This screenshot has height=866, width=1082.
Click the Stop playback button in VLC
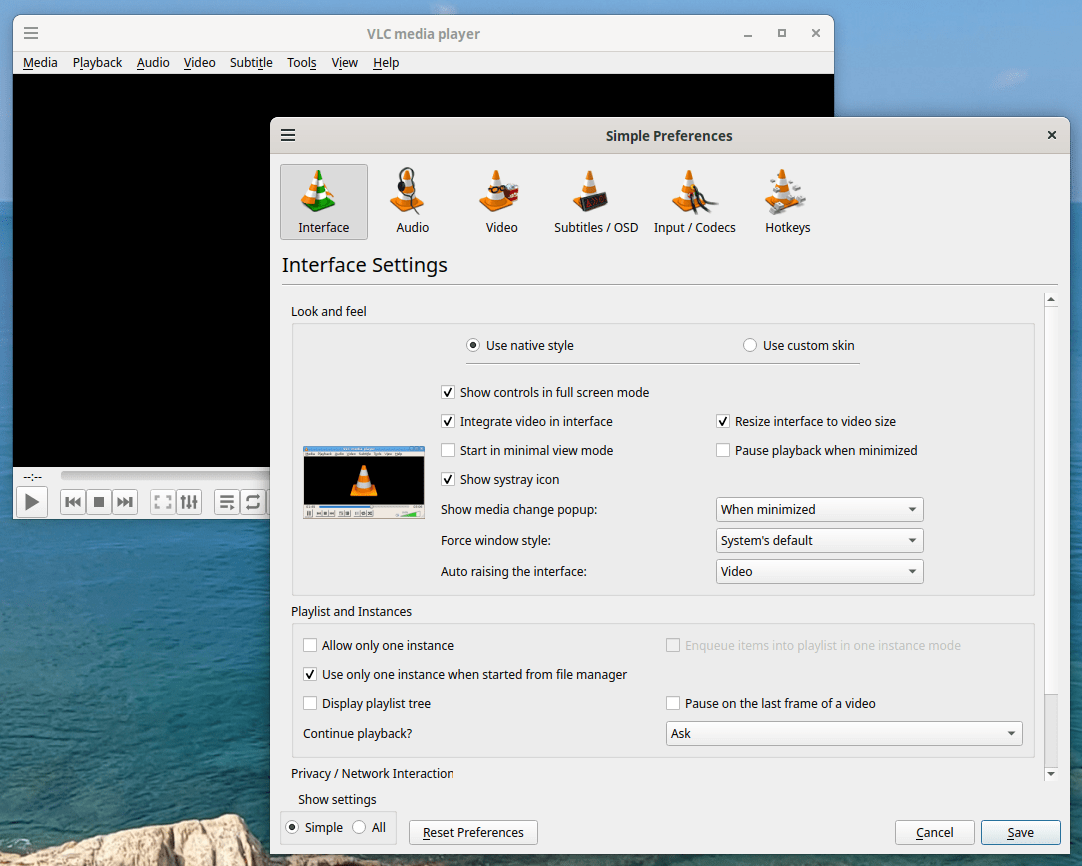coord(99,502)
